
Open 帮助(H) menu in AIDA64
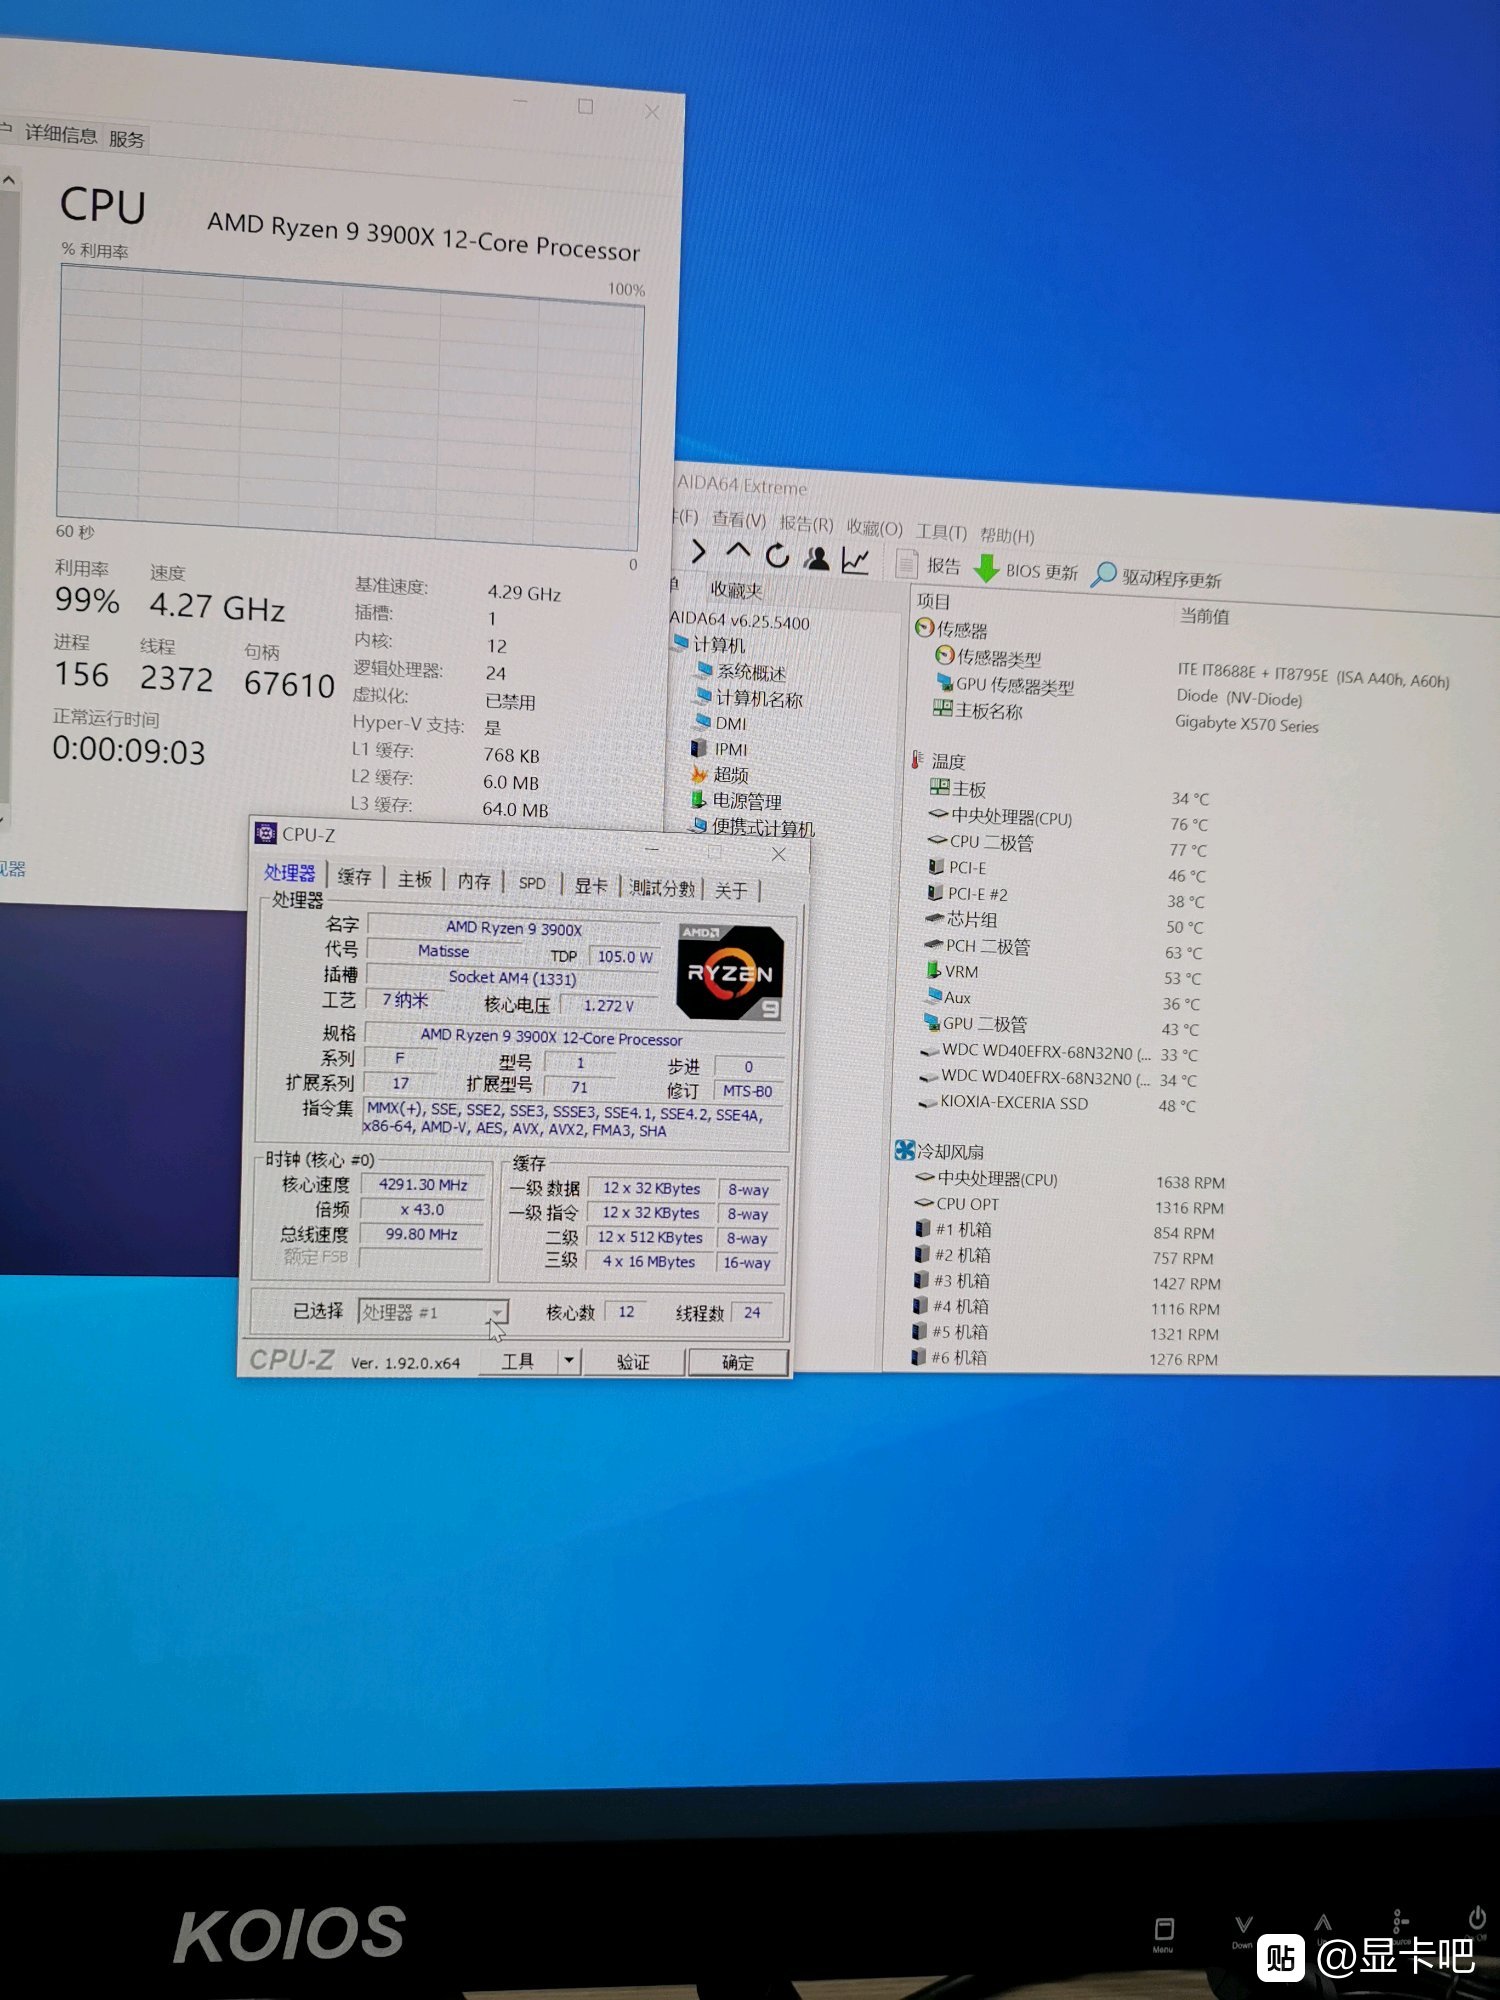point(1007,536)
